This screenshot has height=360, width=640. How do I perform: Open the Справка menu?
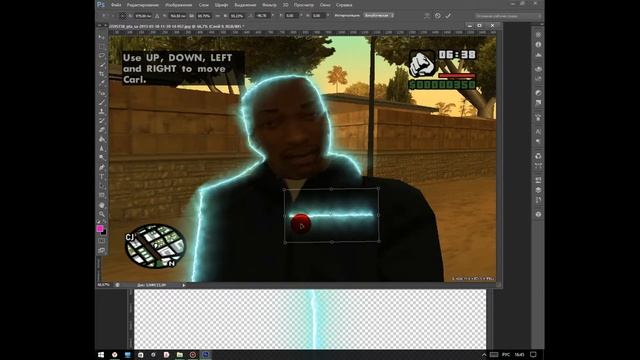coord(344,5)
